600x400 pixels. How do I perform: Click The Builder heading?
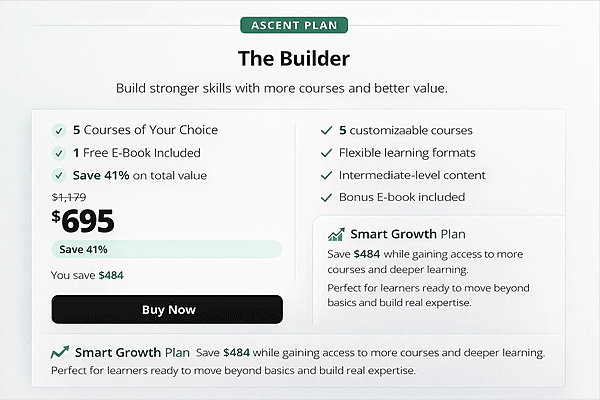point(300,58)
